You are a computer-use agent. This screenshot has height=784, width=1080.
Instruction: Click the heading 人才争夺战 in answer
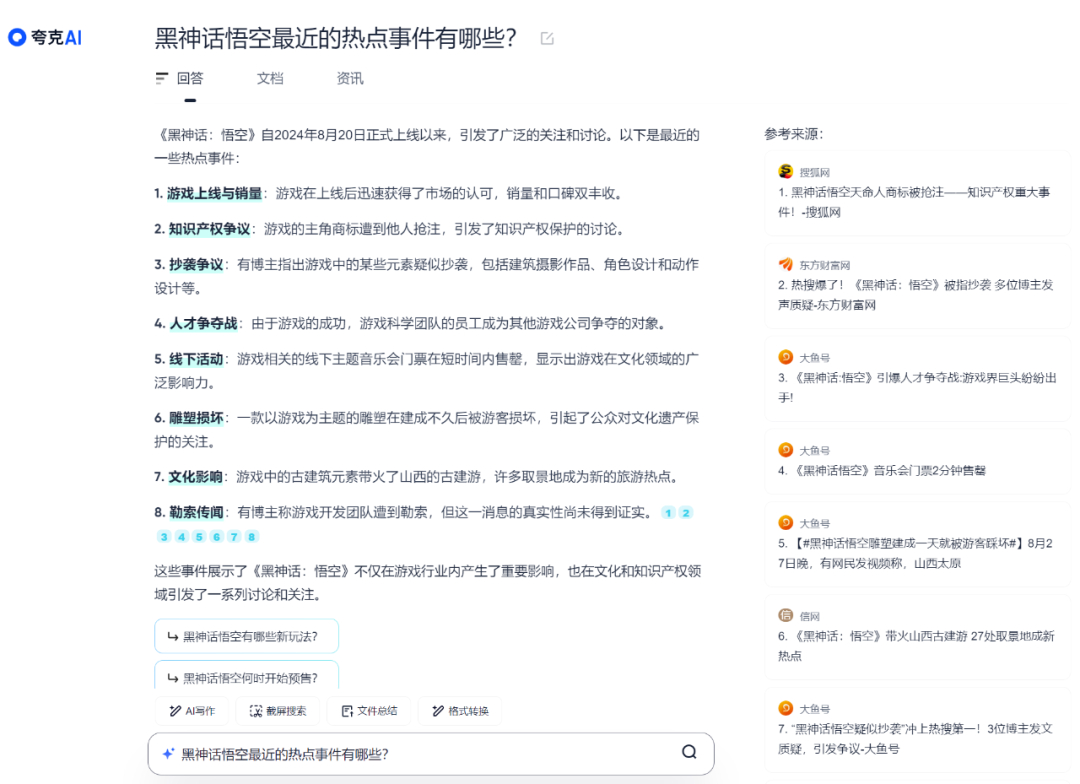pos(203,323)
